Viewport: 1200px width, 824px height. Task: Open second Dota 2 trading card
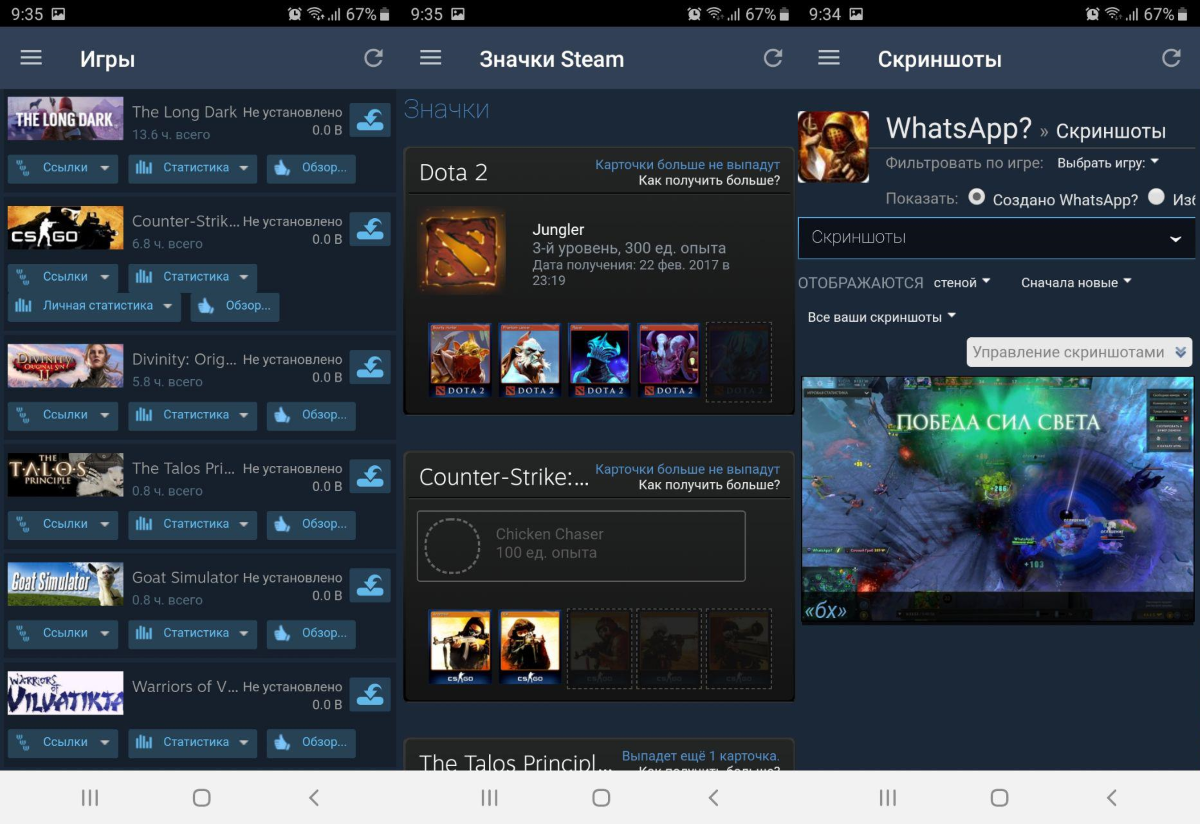530,360
